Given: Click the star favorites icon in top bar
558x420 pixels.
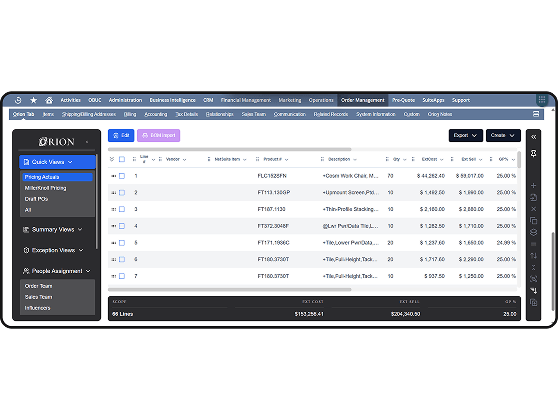Looking at the screenshot, I should 33,100.
